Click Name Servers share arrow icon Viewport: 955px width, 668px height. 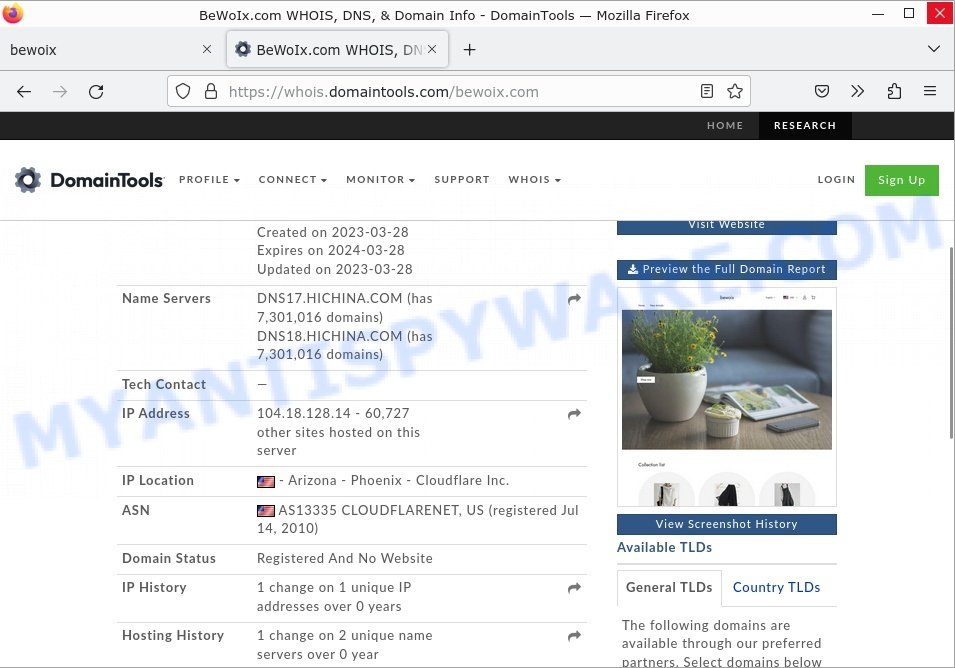coord(574,299)
